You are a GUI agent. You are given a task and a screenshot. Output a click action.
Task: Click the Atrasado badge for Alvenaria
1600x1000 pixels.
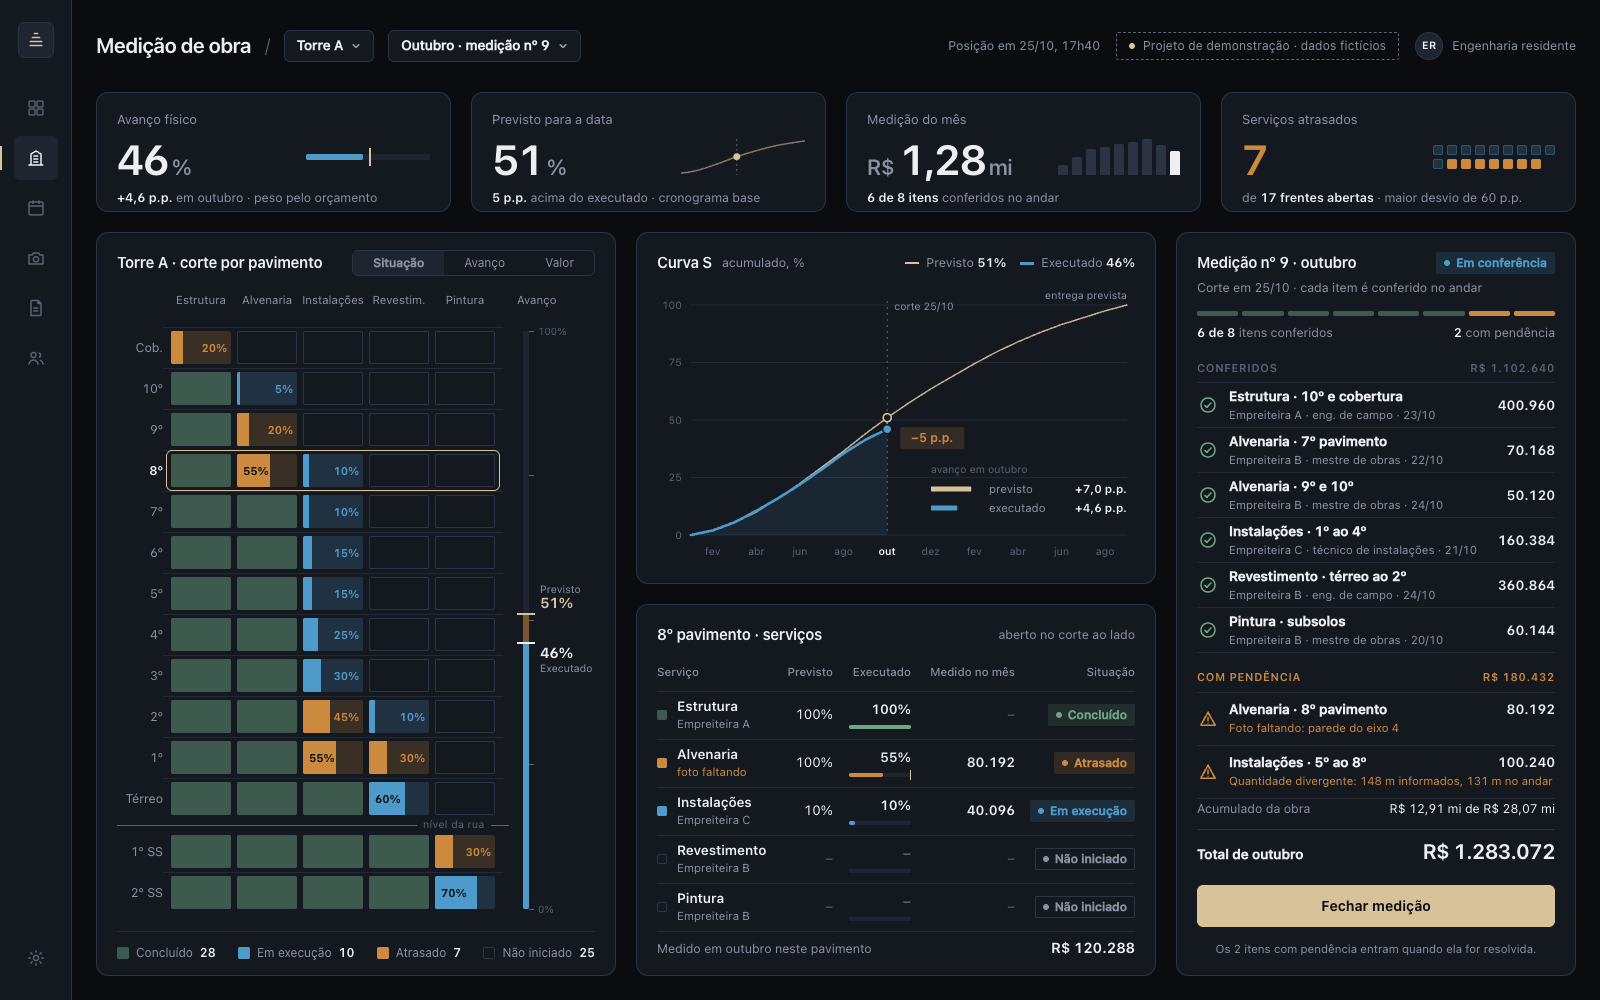click(1094, 763)
